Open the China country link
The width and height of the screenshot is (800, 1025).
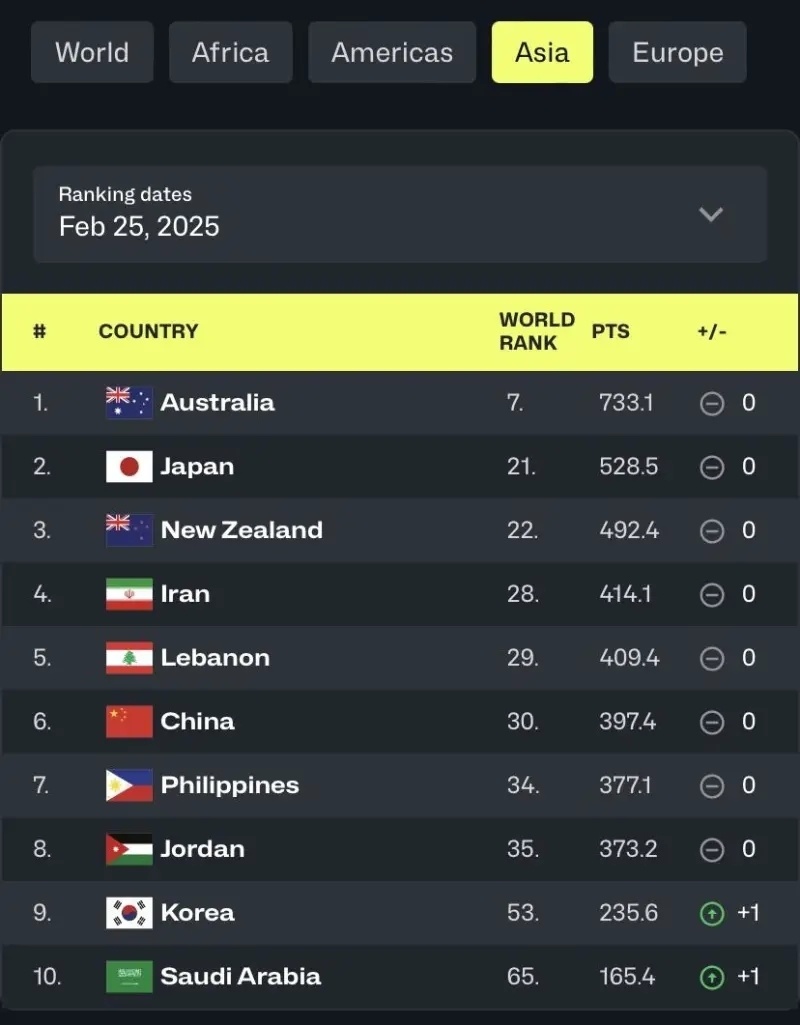197,721
